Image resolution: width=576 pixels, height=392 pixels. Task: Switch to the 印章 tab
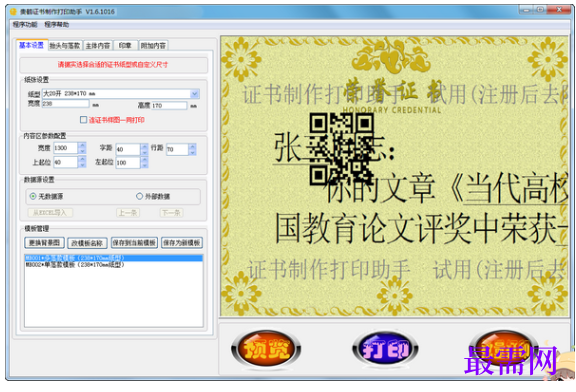125,46
